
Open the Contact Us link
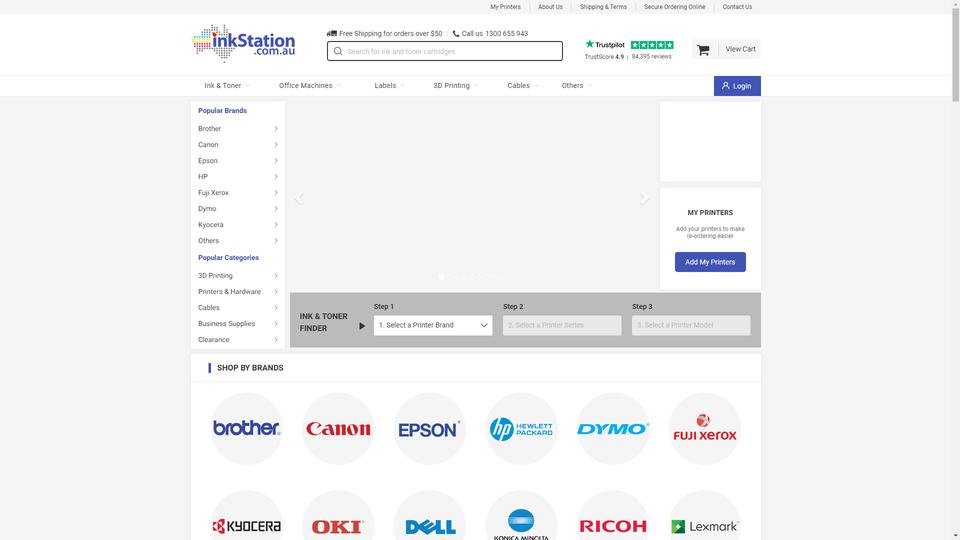pos(737,7)
